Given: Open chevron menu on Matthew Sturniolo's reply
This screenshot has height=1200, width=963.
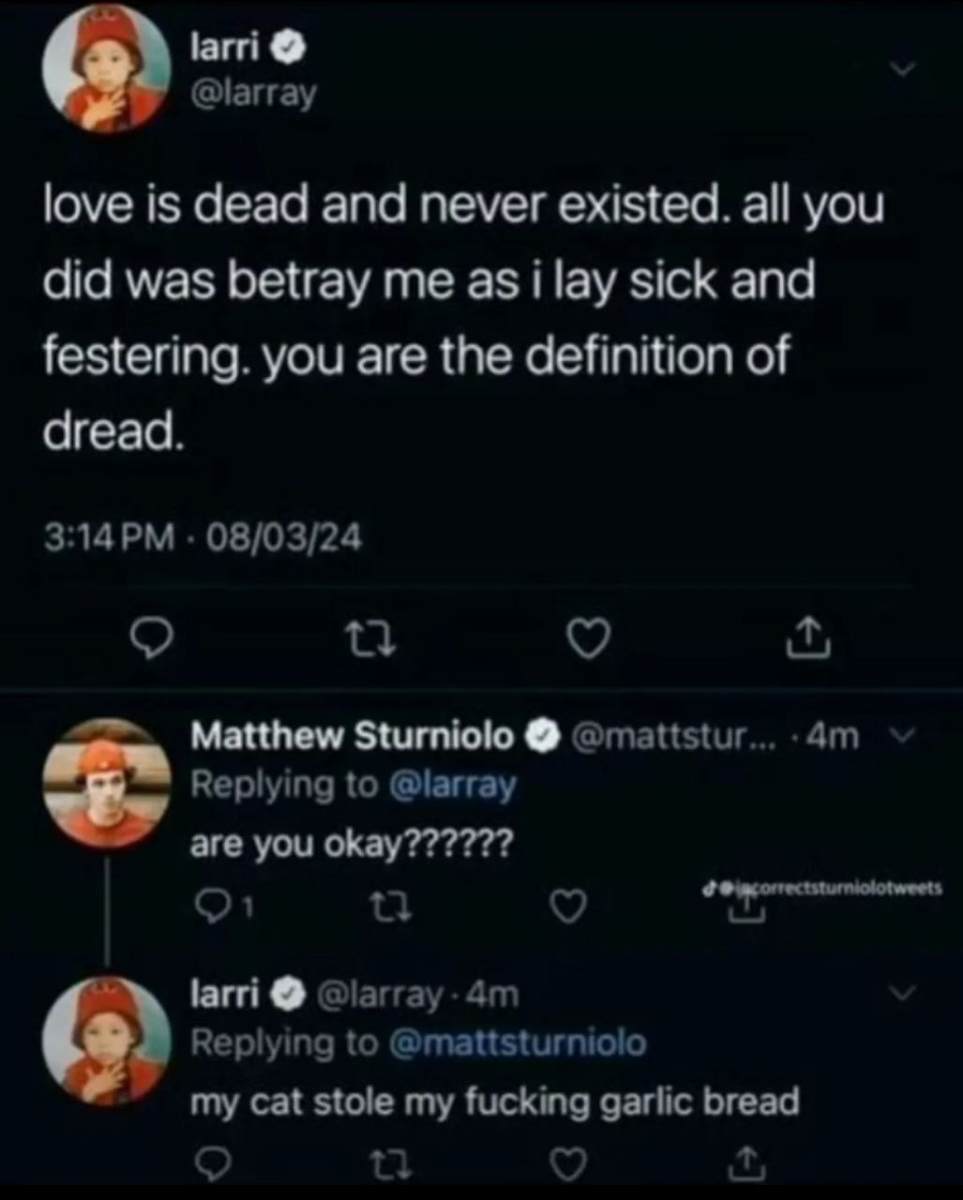Looking at the screenshot, I should [900, 737].
